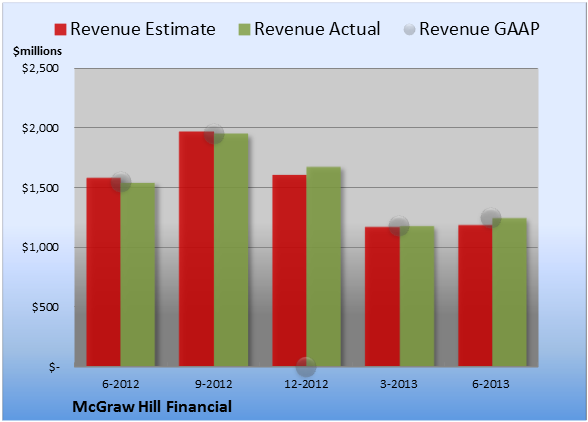Select the red estimate bar for 6-2013
The image size is (588, 422).
tap(475, 296)
